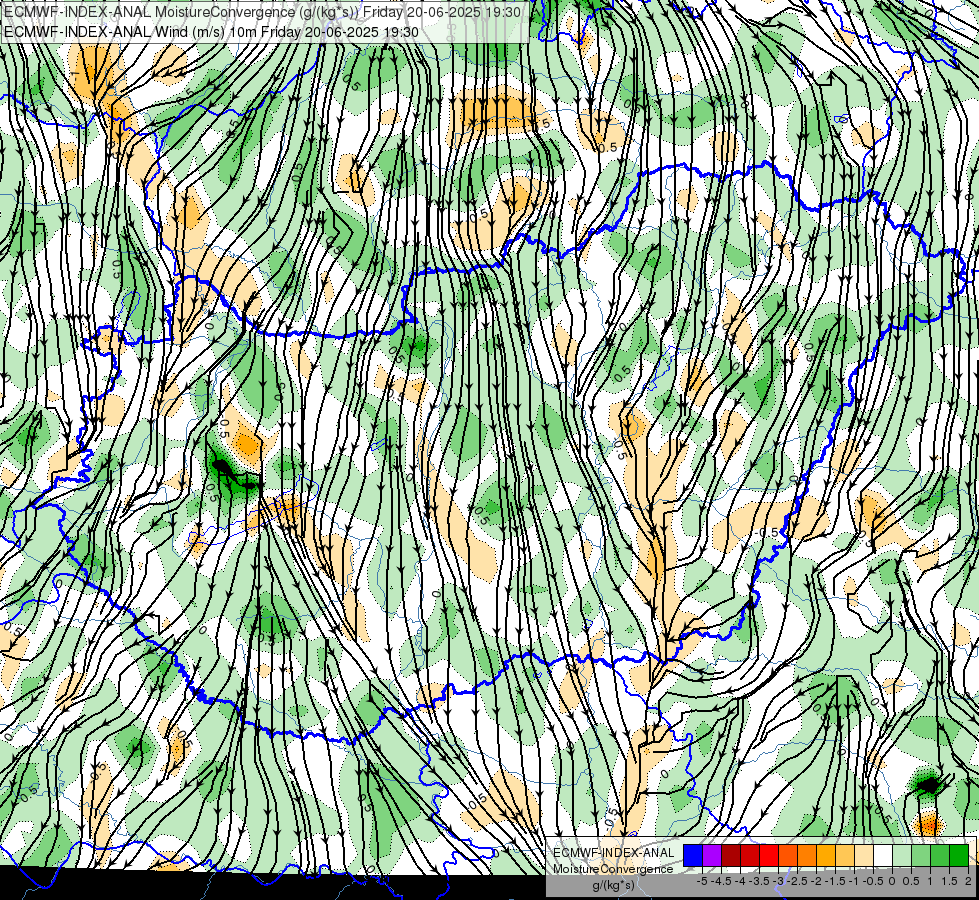Click the -2 legend scale value
The width and height of the screenshot is (979, 900).
pos(816,881)
